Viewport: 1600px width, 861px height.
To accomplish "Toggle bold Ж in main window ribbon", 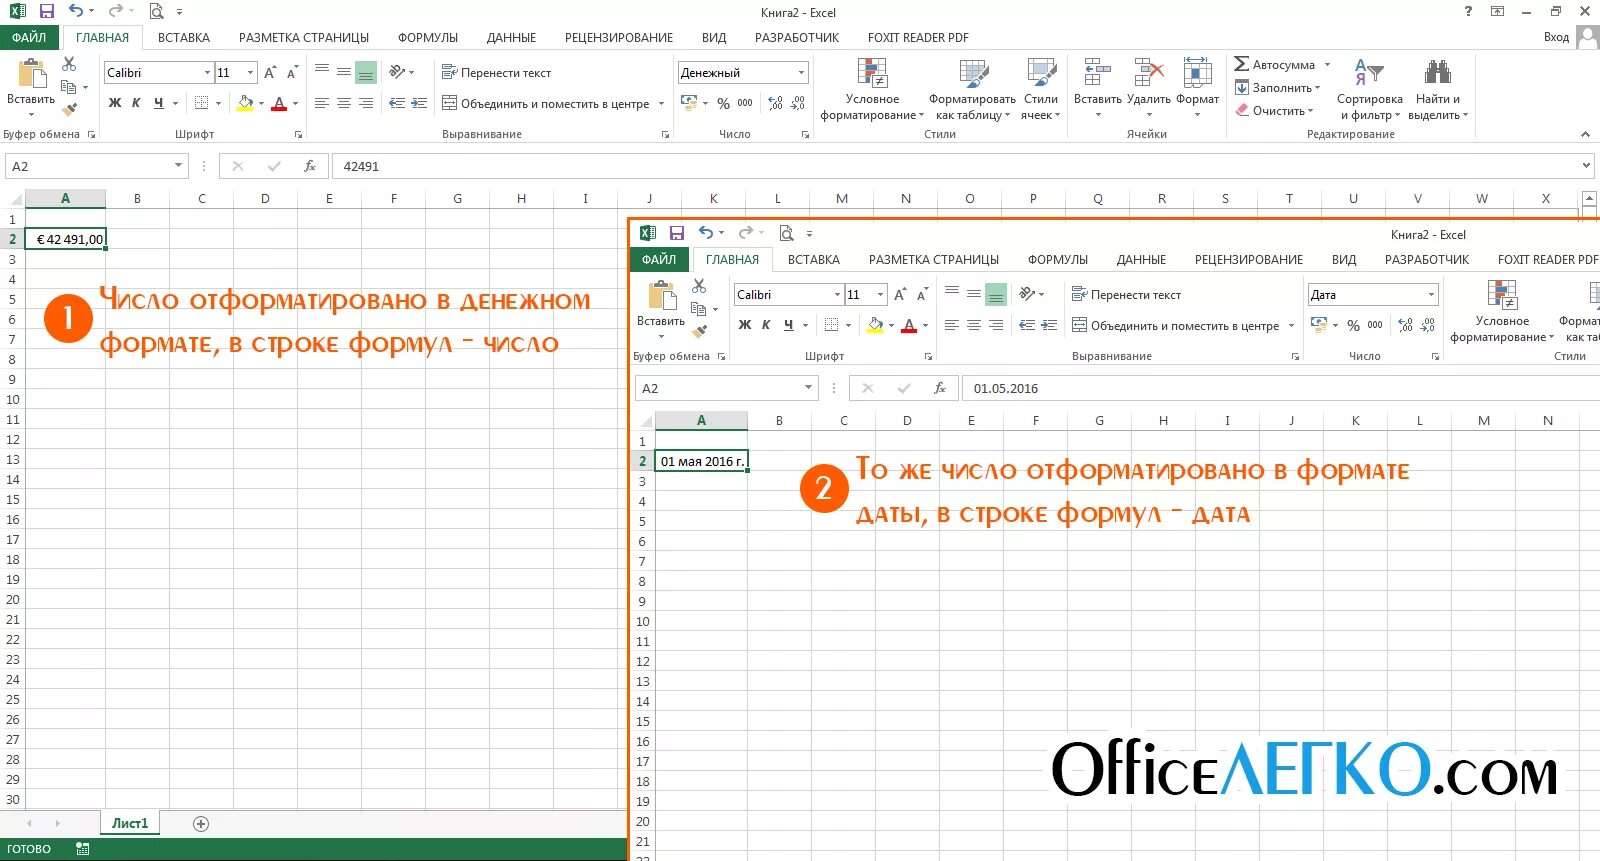I will pyautogui.click(x=115, y=103).
